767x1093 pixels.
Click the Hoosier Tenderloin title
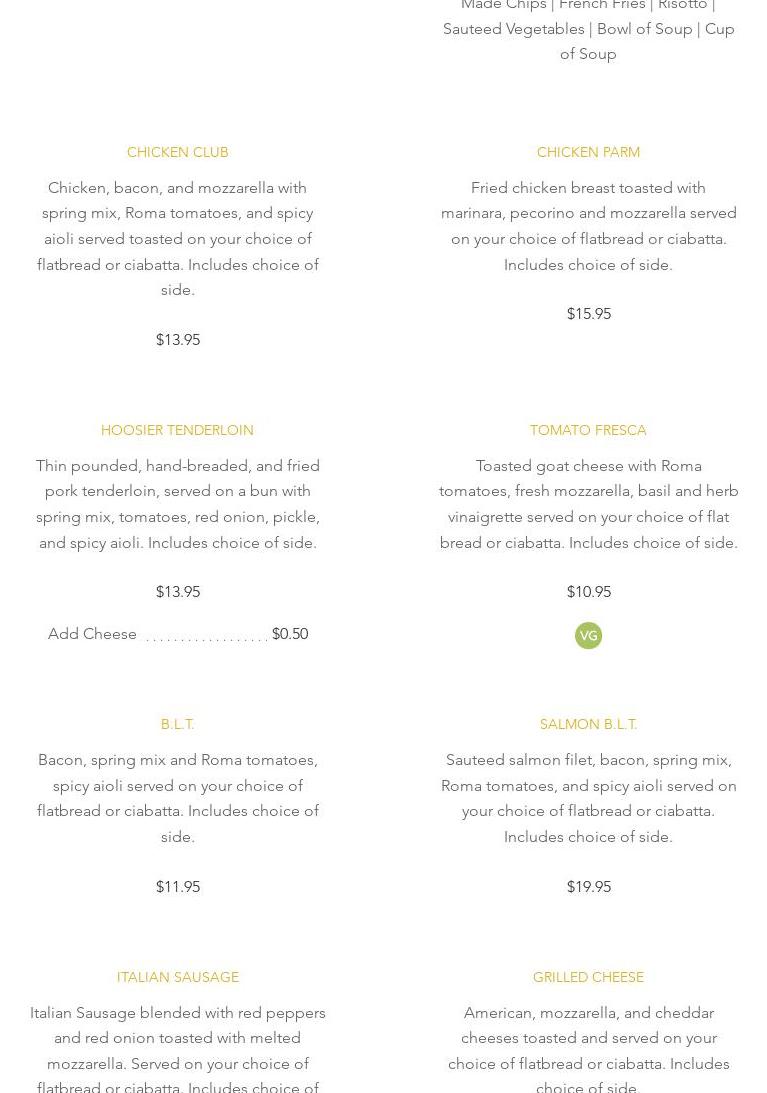tap(177, 430)
